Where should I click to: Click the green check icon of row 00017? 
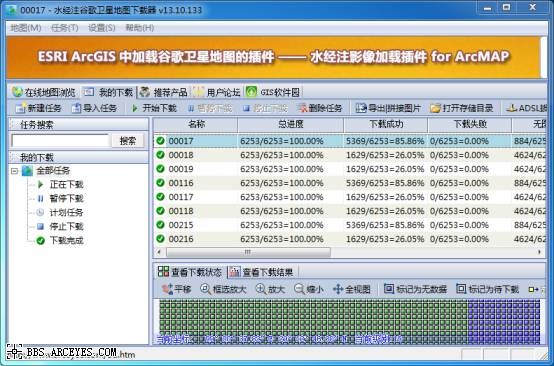(x=160, y=141)
